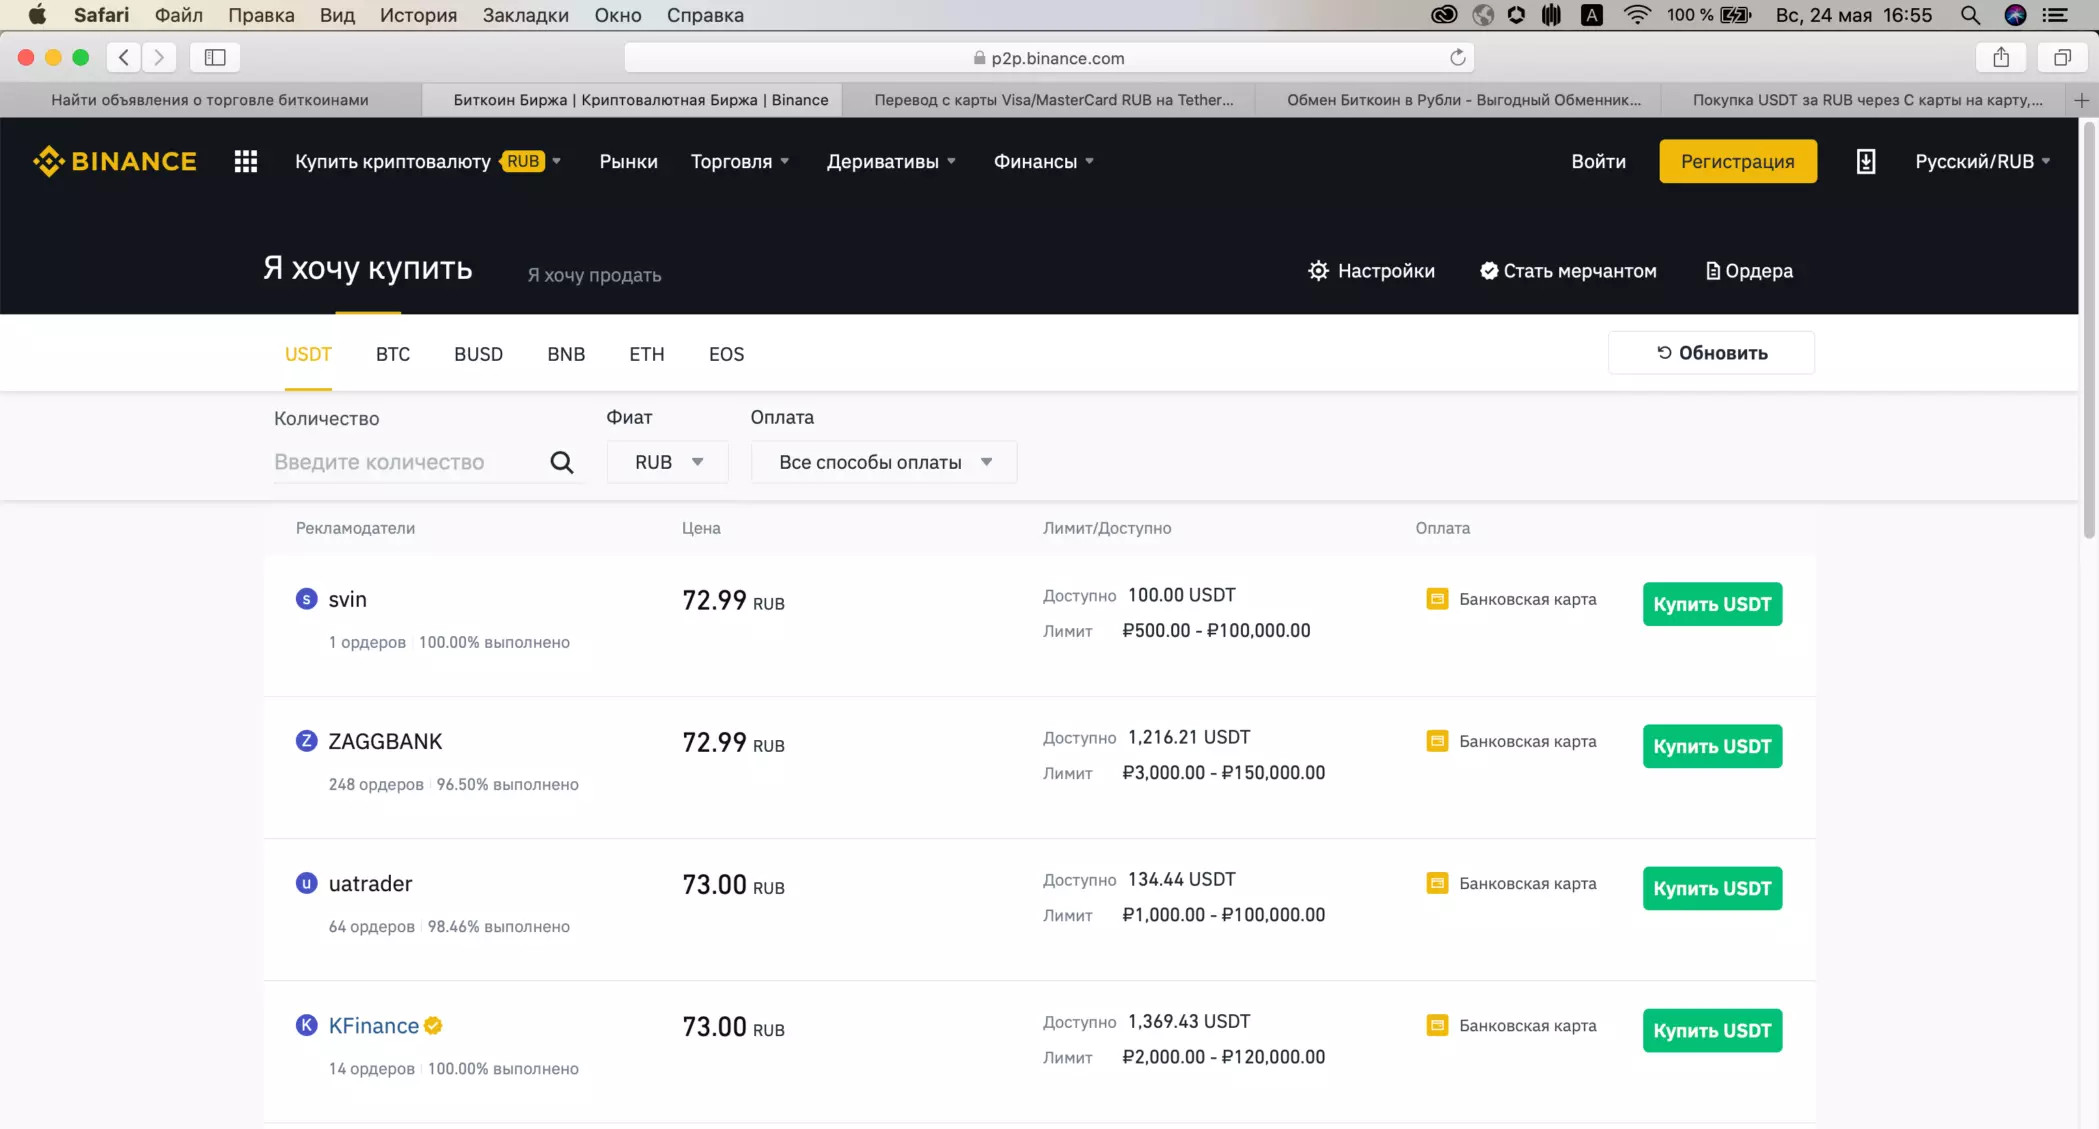Click the download app icon
Image resolution: width=2099 pixels, height=1129 pixels.
point(1865,161)
